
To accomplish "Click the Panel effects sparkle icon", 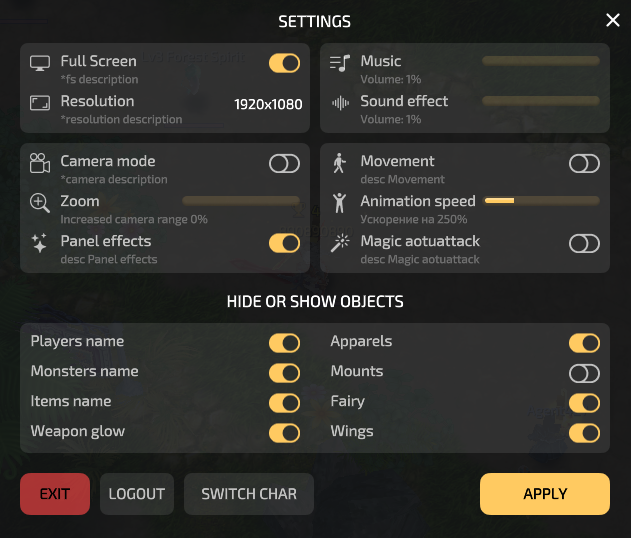I will [40, 243].
